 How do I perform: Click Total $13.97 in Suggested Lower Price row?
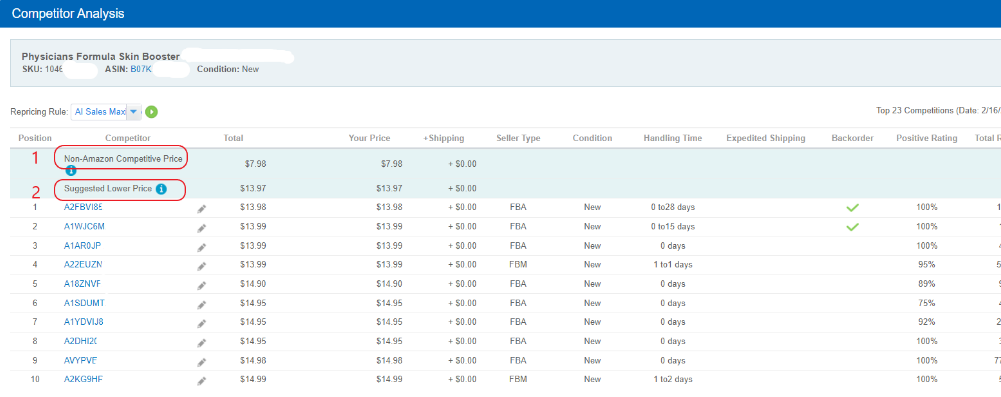click(253, 189)
